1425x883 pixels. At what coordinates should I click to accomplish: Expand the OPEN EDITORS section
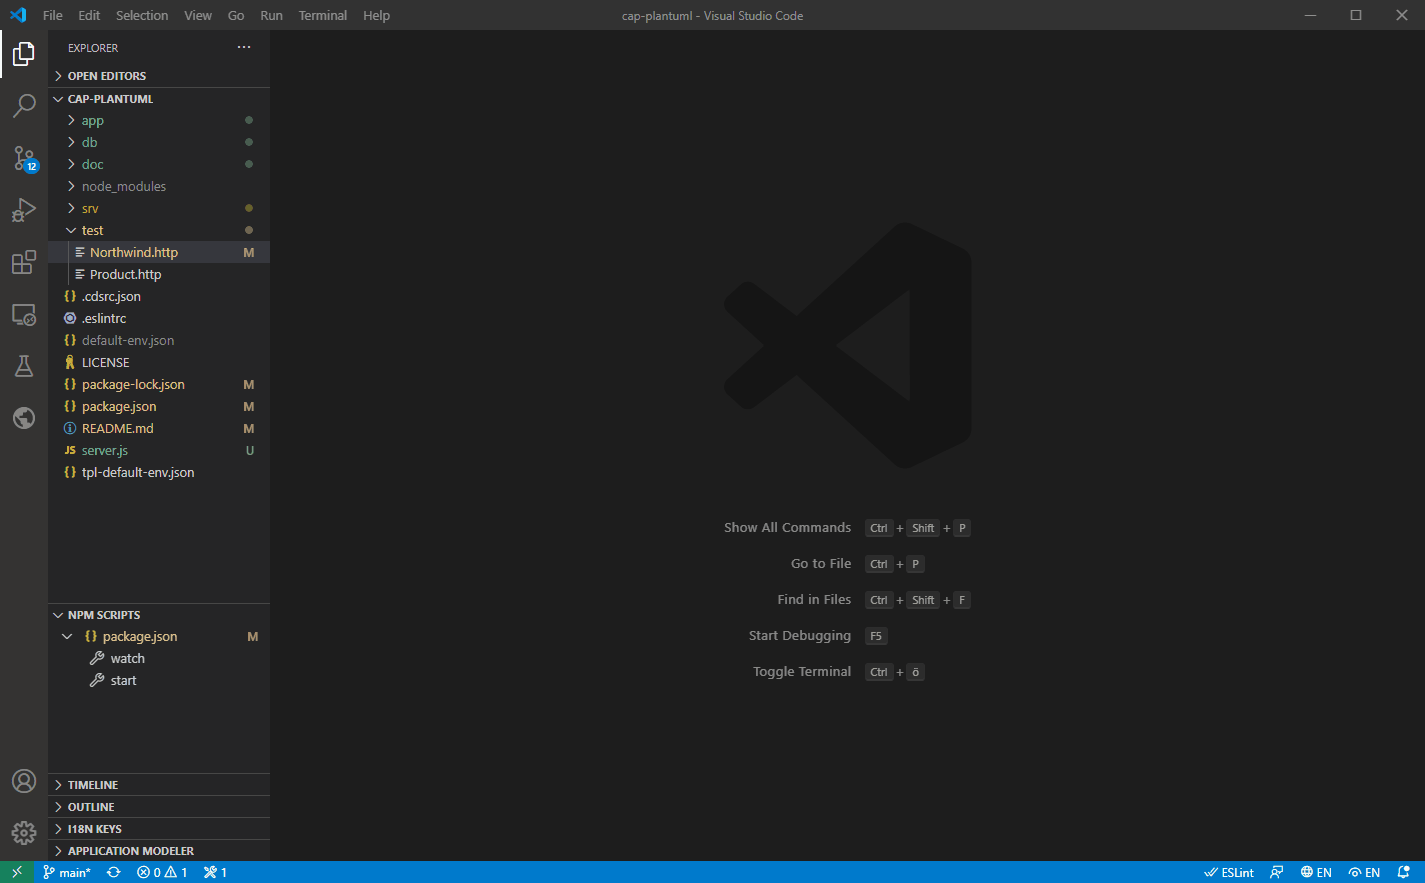click(x=159, y=76)
